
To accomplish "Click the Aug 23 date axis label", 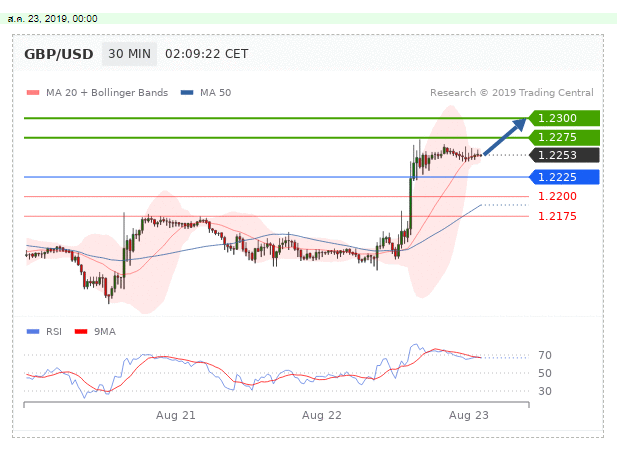I will point(469,415).
